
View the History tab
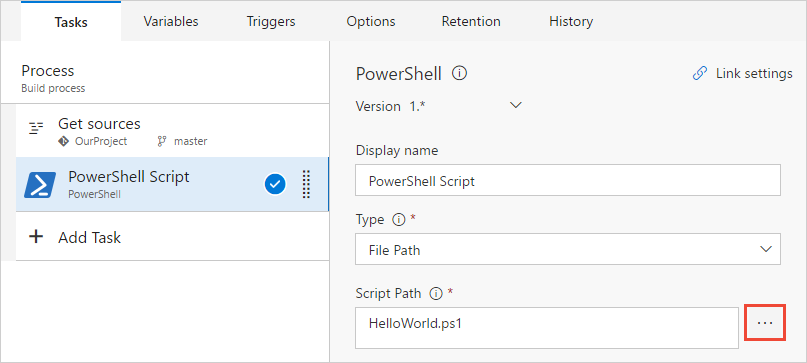(x=571, y=22)
